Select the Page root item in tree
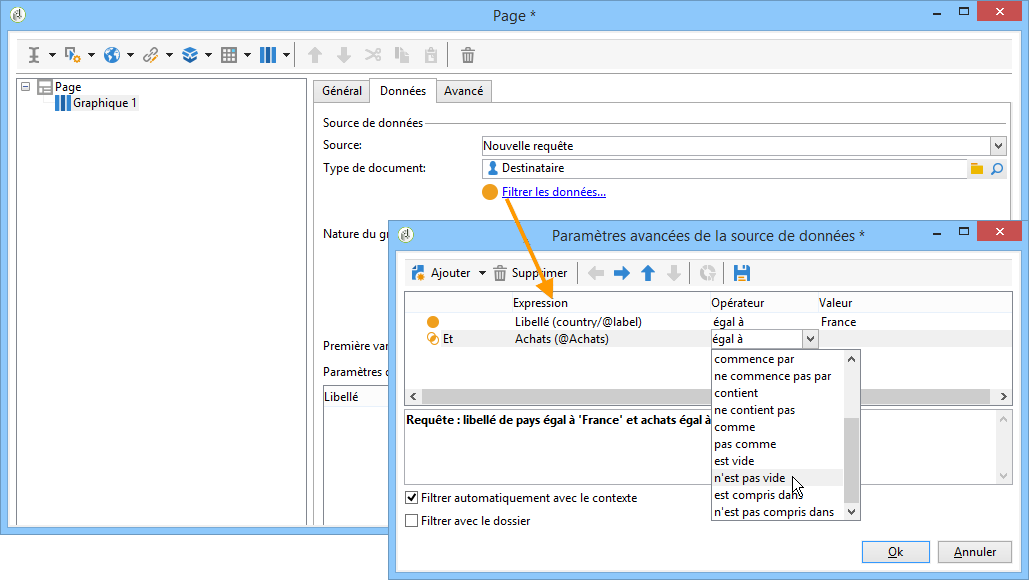Image resolution: width=1032 pixels, height=580 pixels. (68, 87)
